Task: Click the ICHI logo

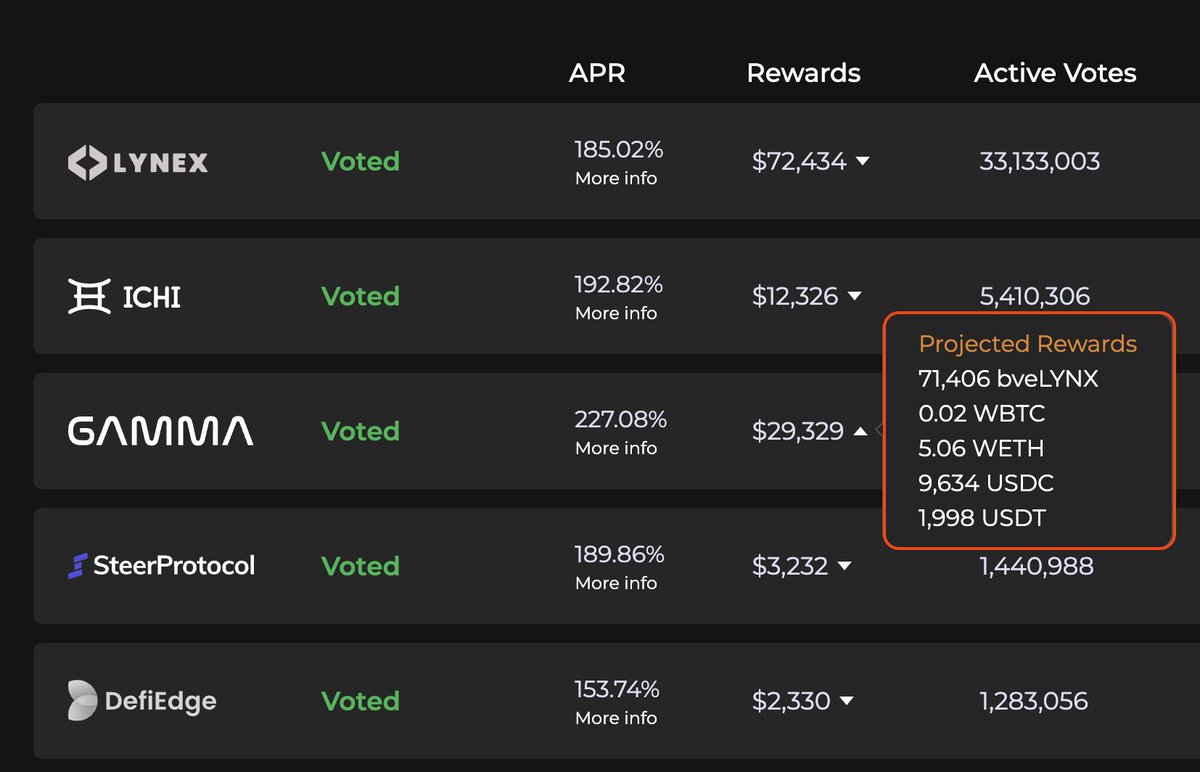Action: tap(124, 297)
